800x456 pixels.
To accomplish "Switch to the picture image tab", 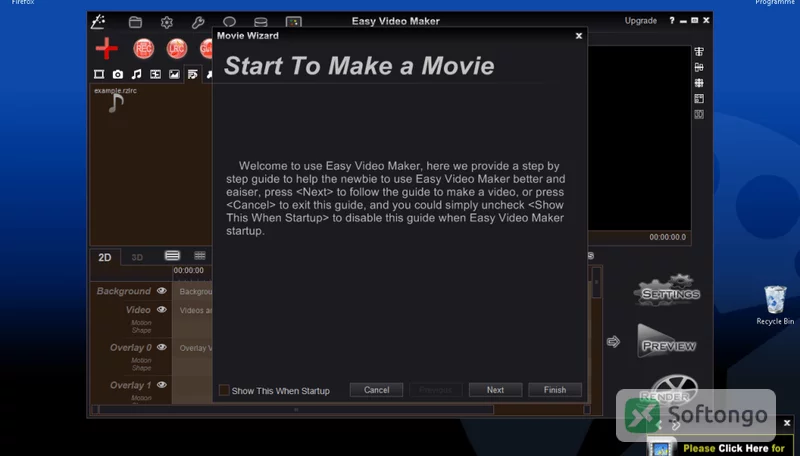I will (174, 74).
